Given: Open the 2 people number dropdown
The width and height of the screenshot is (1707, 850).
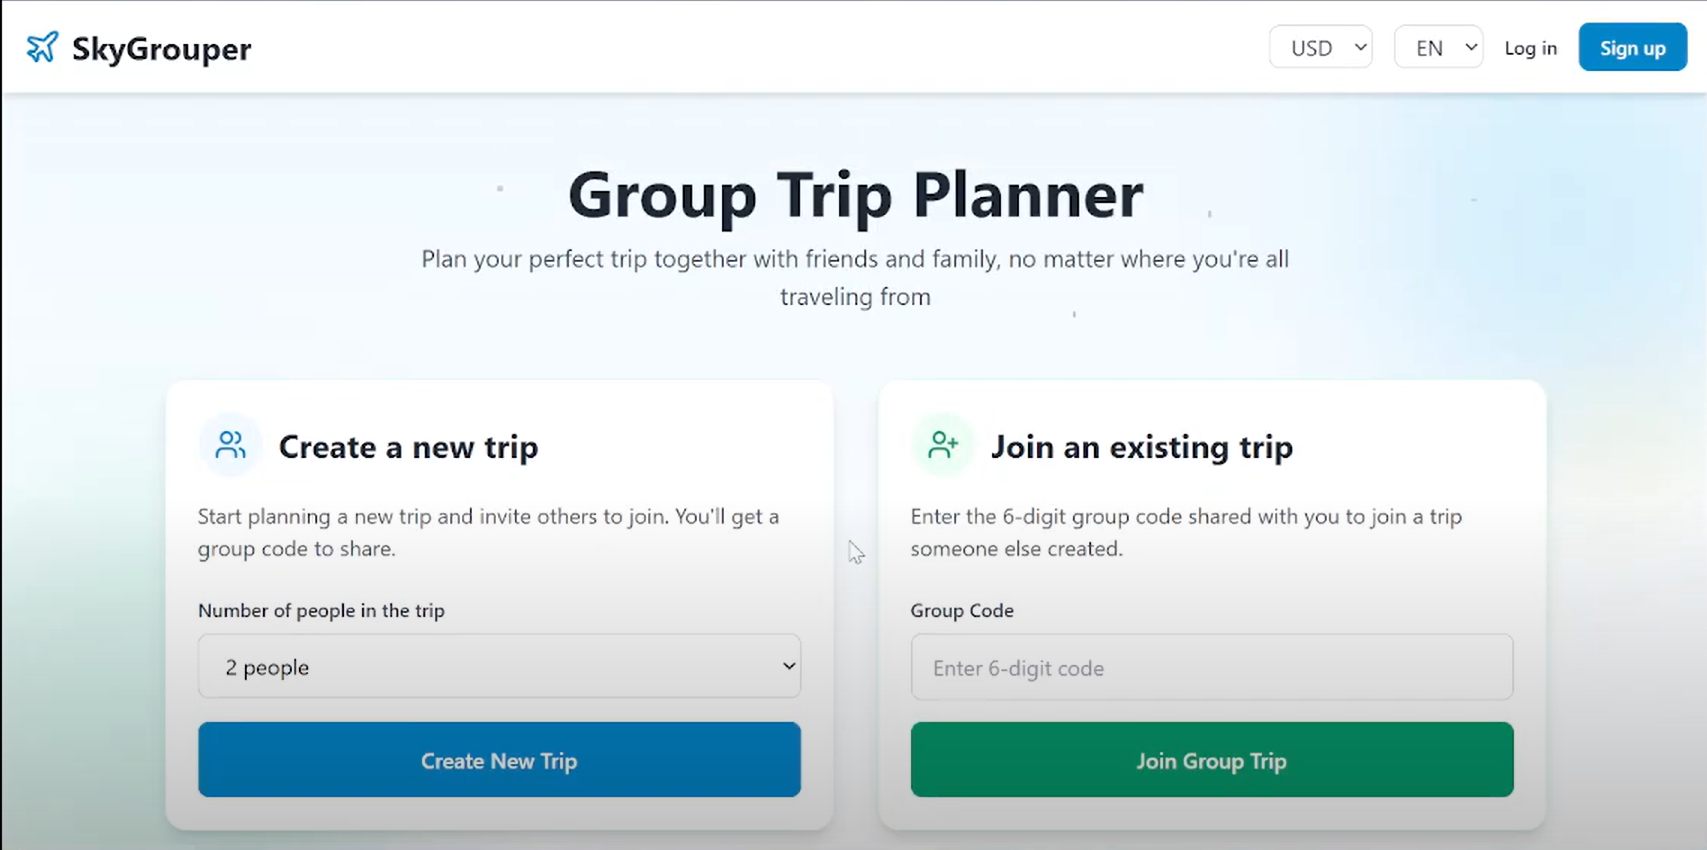Looking at the screenshot, I should [499, 667].
